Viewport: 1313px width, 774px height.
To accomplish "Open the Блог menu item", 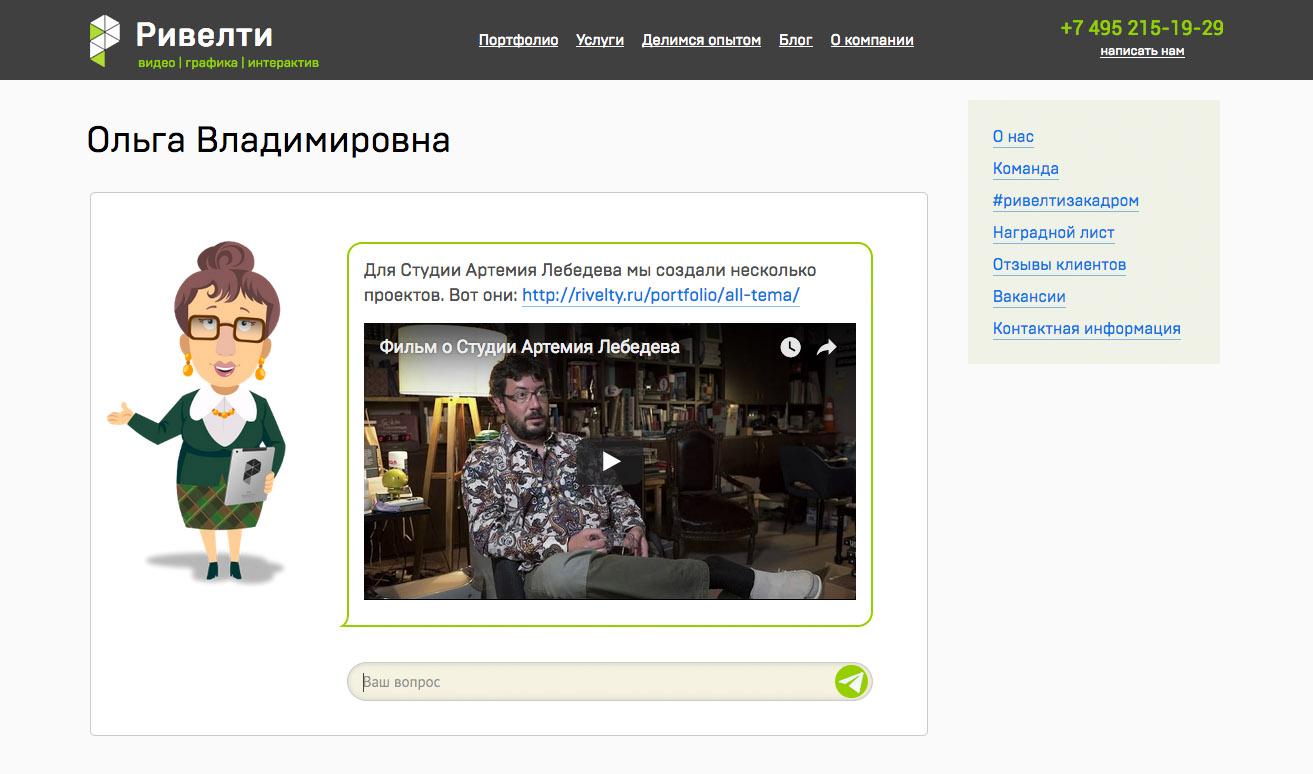I will pos(796,40).
